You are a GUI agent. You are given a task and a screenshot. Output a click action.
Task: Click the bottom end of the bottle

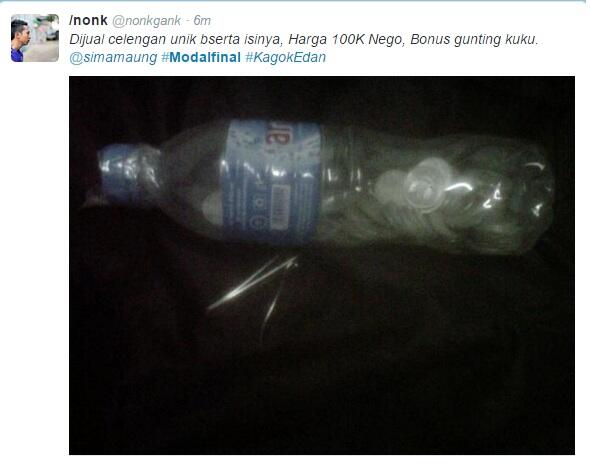pyautogui.click(x=535, y=192)
